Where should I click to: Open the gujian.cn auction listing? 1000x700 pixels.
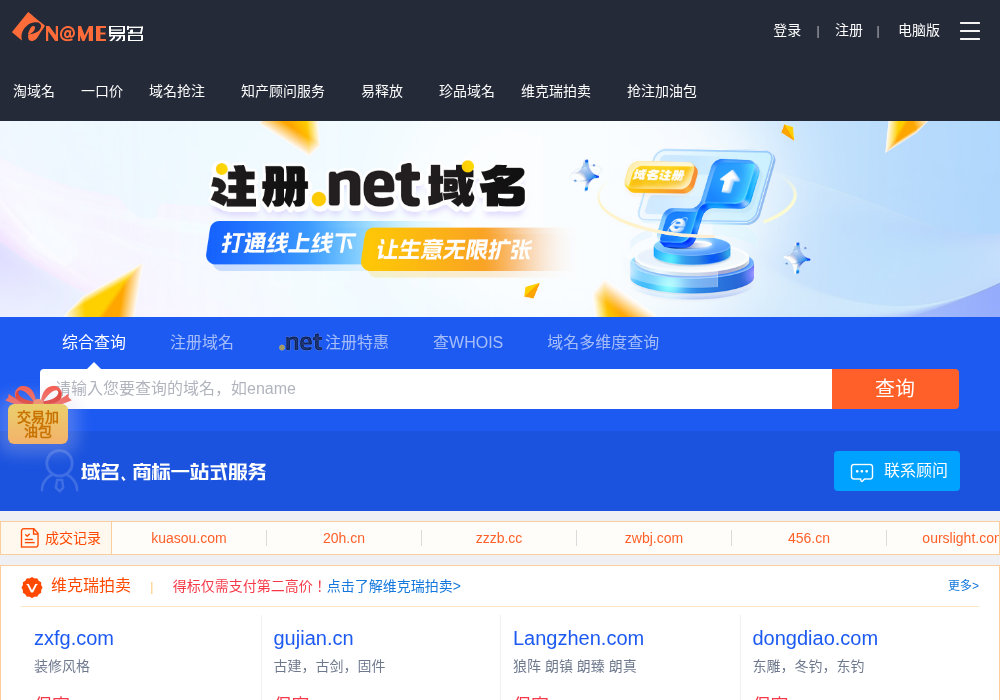point(313,638)
